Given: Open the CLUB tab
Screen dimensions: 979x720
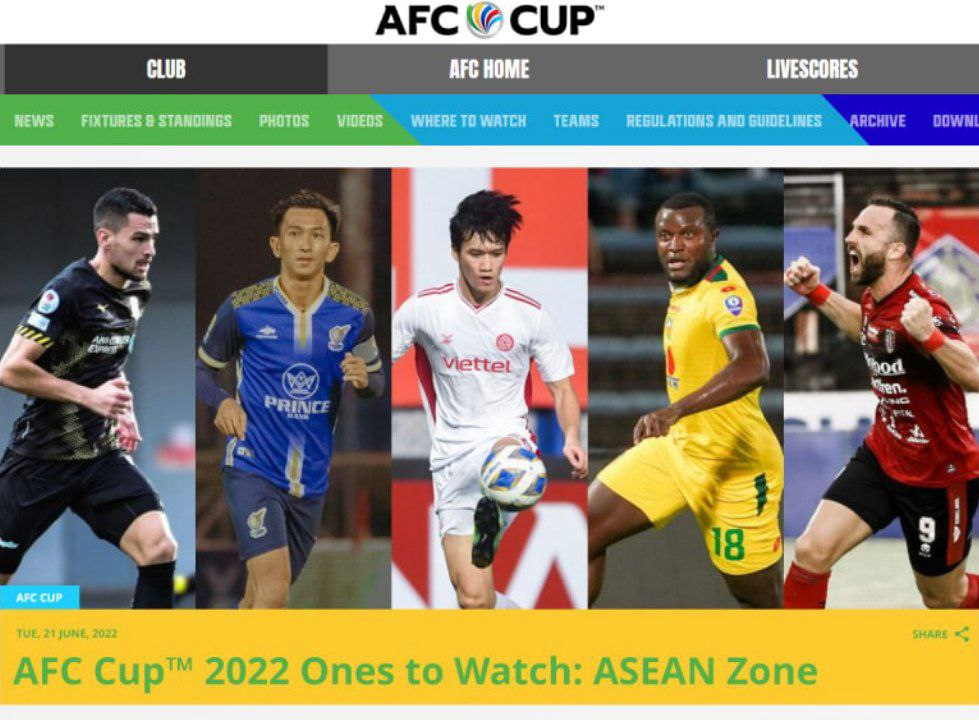Looking at the screenshot, I should tap(165, 69).
